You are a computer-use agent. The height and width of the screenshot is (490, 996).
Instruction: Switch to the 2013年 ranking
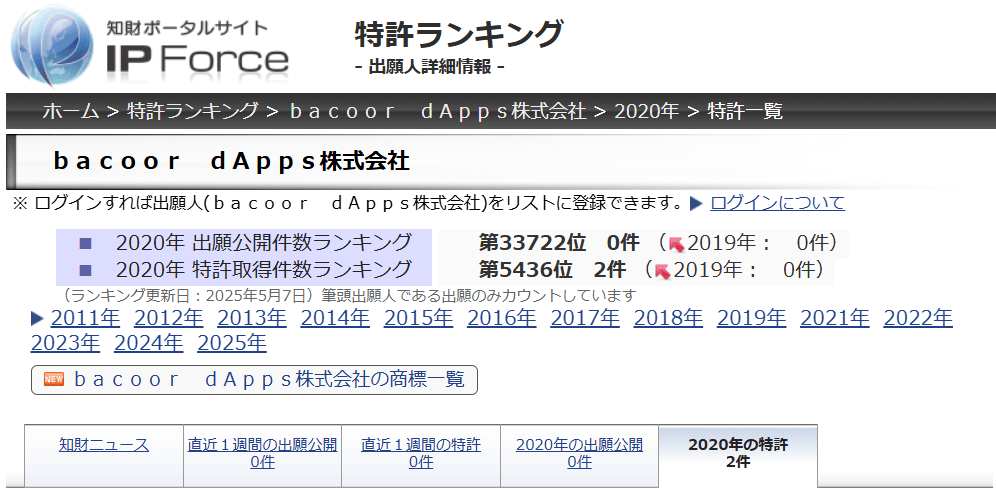click(x=252, y=318)
